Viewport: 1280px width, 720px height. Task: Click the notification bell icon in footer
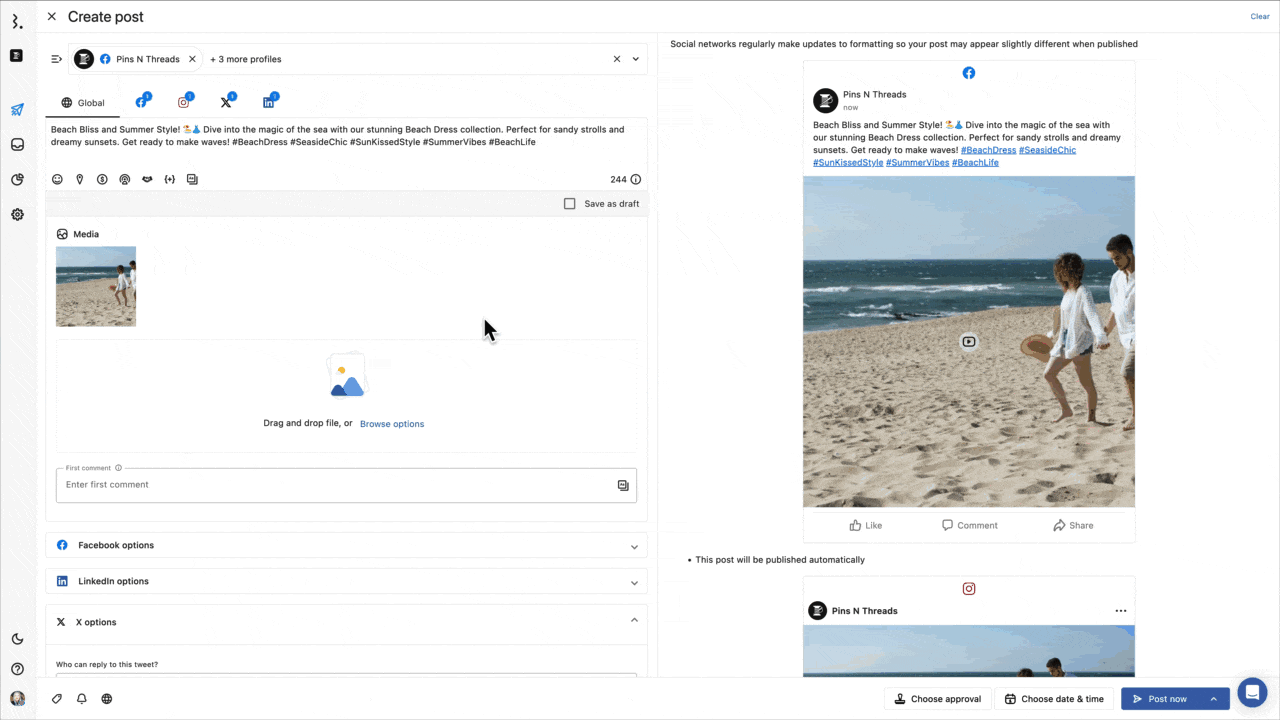click(82, 699)
